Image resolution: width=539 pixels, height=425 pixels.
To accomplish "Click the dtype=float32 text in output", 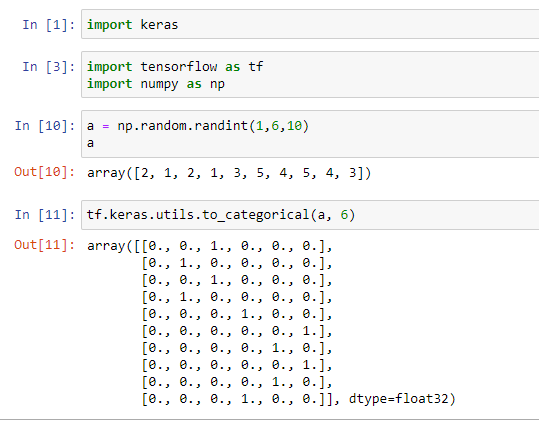I will point(402,399).
